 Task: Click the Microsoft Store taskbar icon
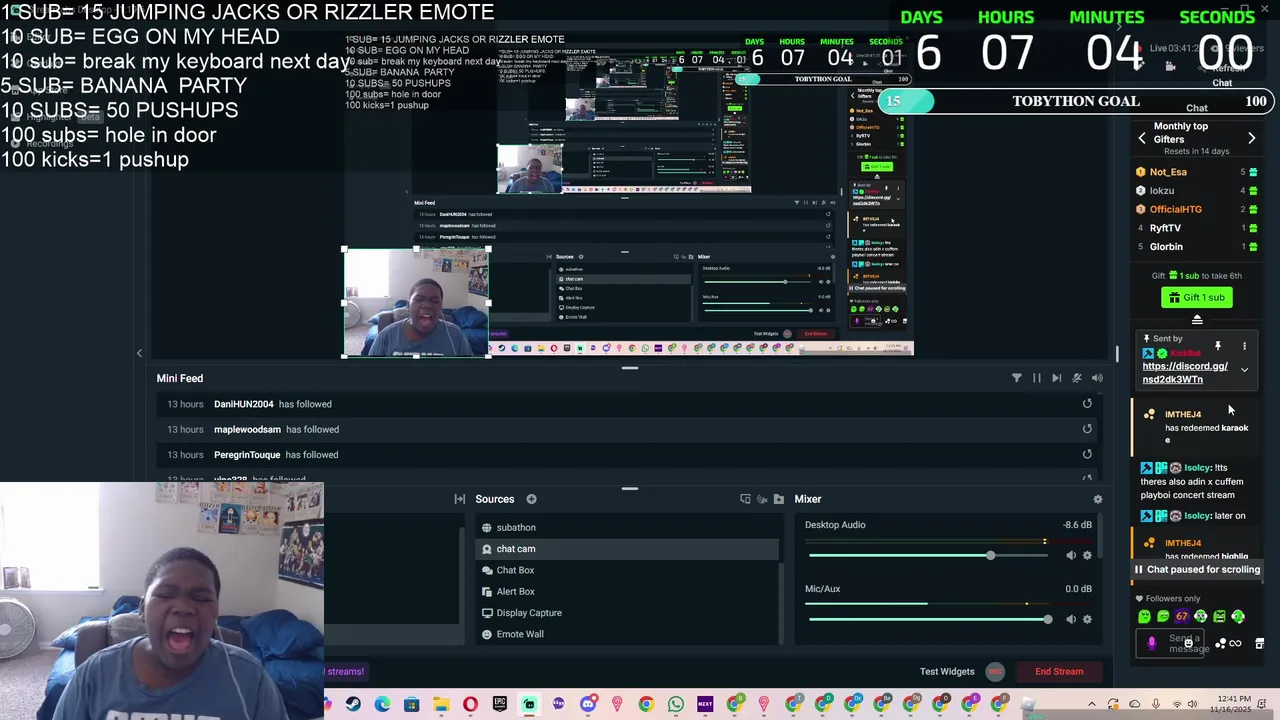pyautogui.click(x=411, y=705)
